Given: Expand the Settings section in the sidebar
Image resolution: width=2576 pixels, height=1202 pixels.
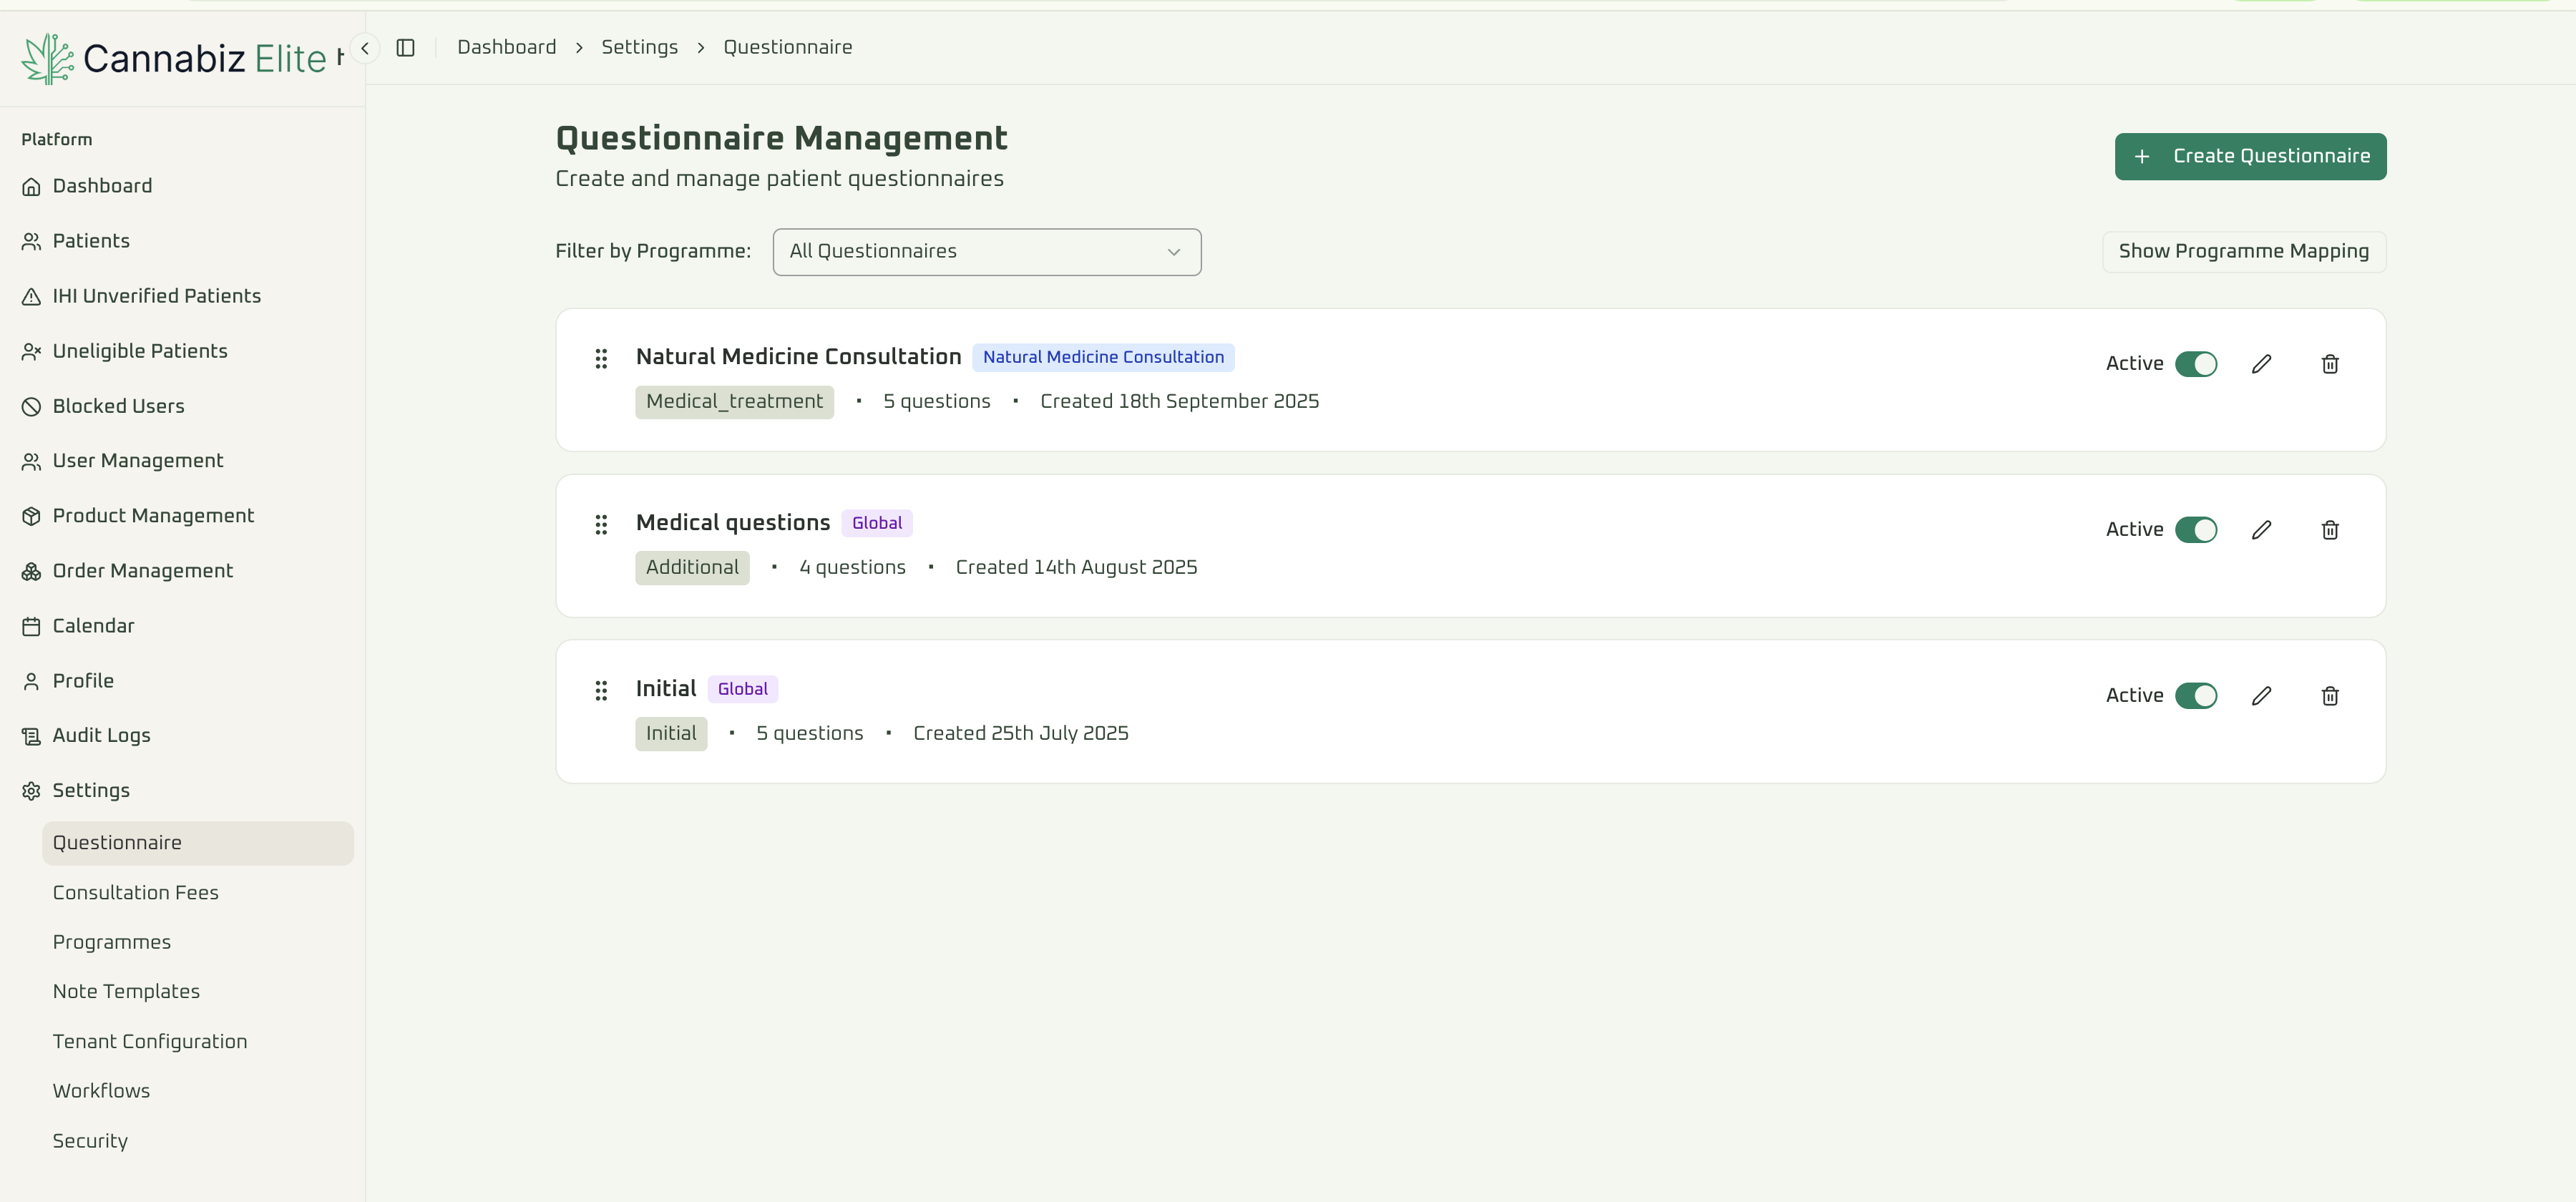Looking at the screenshot, I should click(91, 789).
